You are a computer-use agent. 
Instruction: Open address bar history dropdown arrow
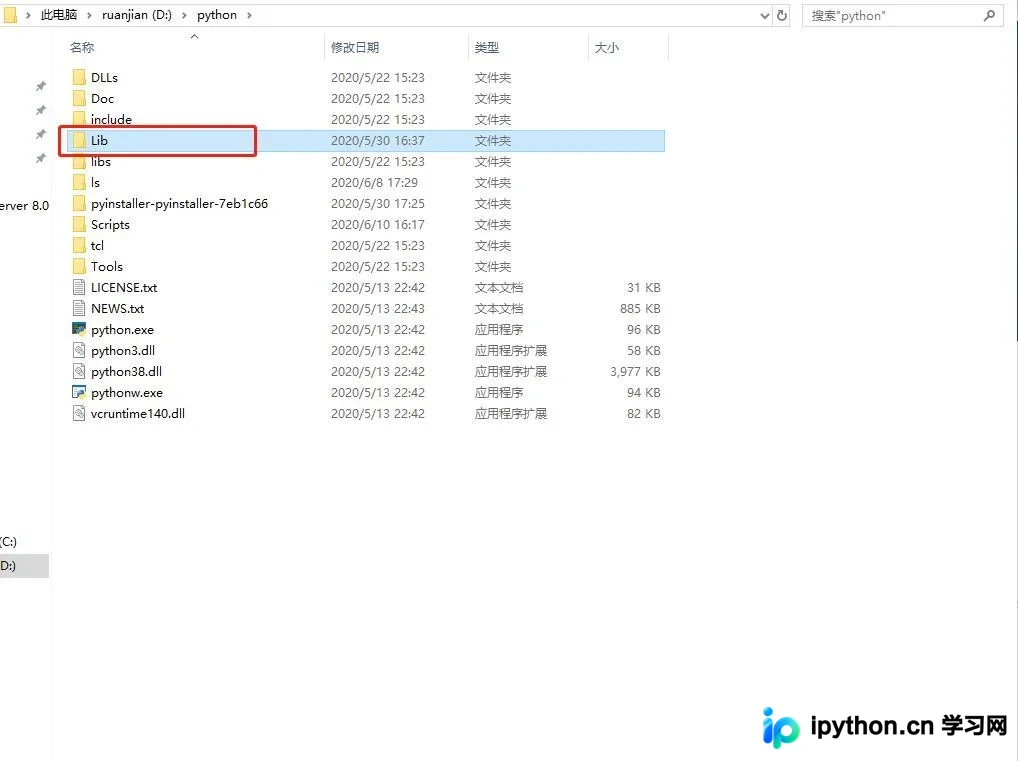(765, 16)
